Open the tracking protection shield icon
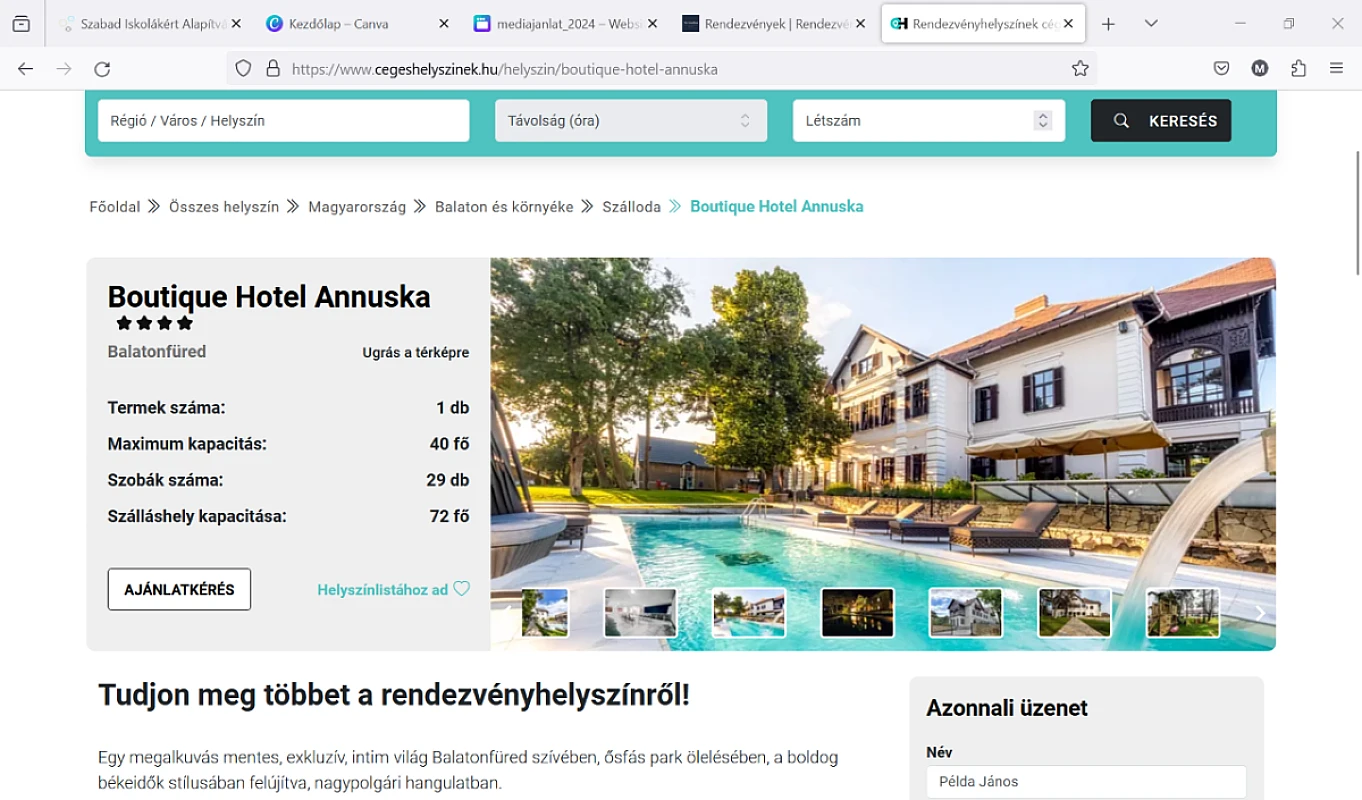Image resolution: width=1362 pixels, height=800 pixels. pos(243,69)
